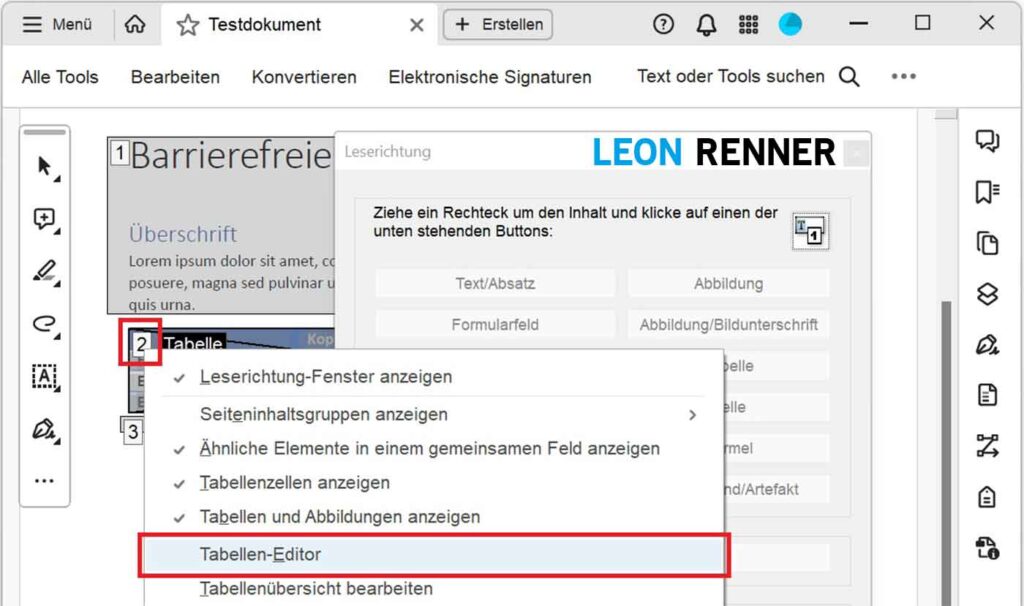
Task: Choose the freehand draw lasso tool
Action: click(x=45, y=323)
